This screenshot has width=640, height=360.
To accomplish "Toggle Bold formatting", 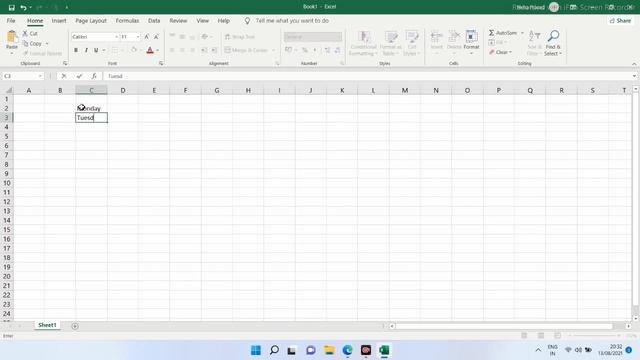I will tap(76, 50).
